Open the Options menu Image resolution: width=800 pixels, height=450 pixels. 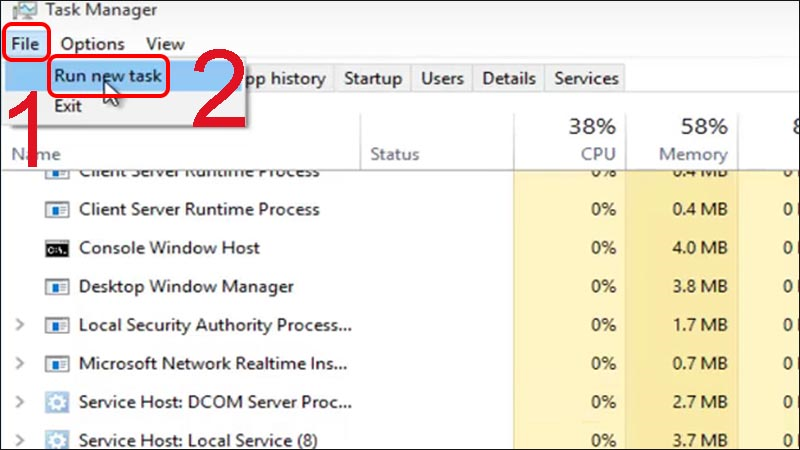click(x=92, y=44)
